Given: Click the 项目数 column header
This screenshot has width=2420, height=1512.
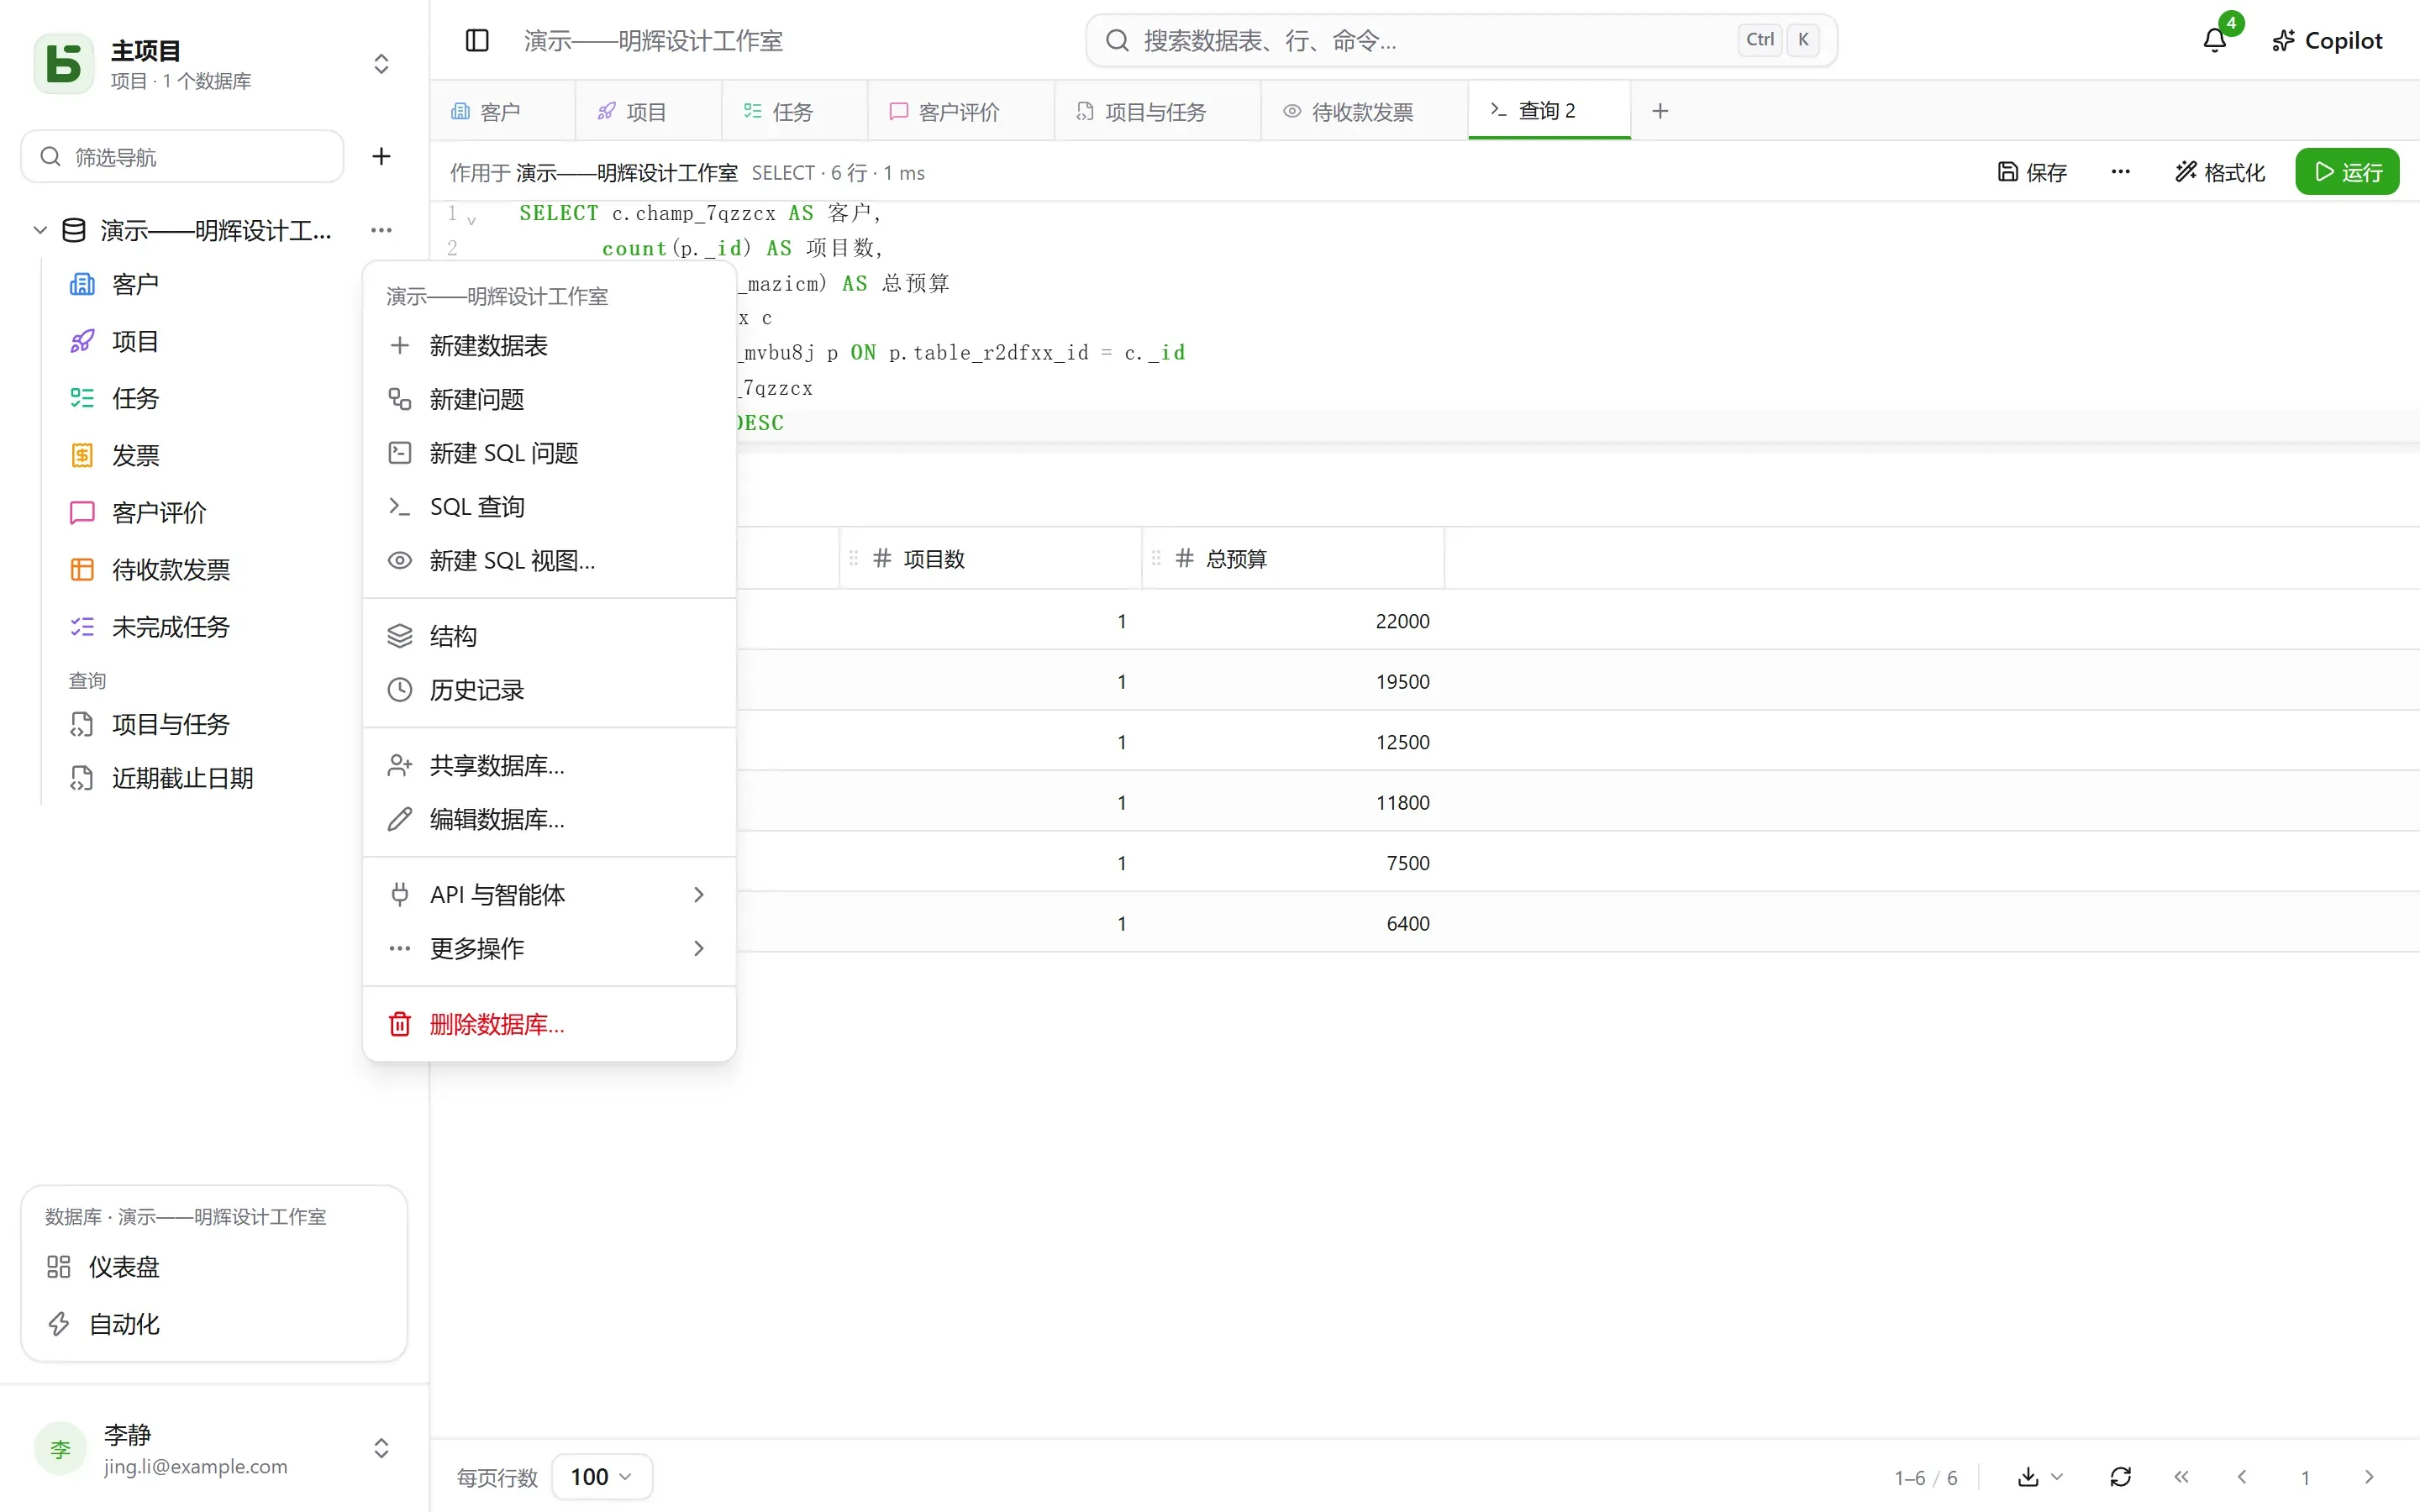Looking at the screenshot, I should tap(990, 558).
